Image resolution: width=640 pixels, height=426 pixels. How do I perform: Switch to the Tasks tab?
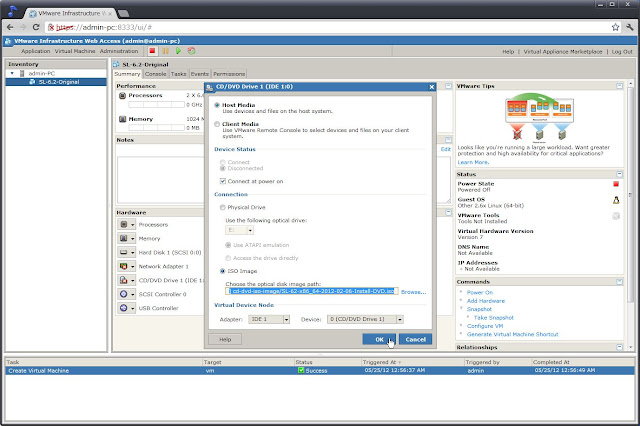(178, 74)
